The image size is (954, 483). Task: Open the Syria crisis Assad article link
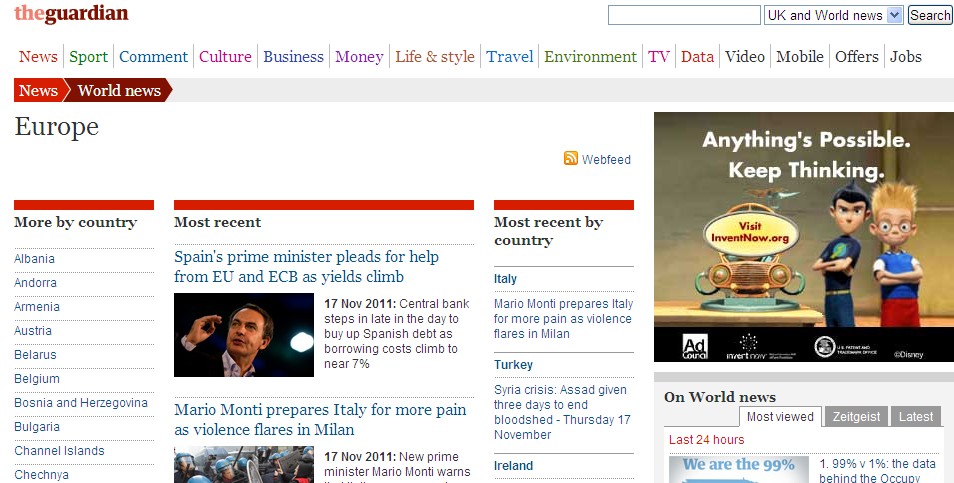(560, 412)
